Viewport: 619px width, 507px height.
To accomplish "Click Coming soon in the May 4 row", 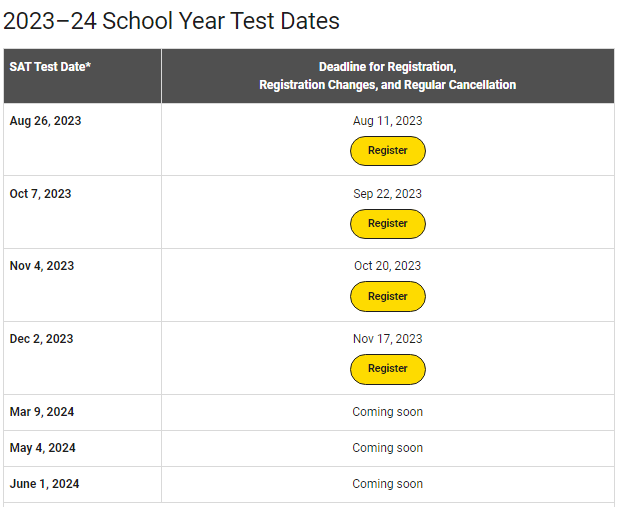I will click(x=388, y=448).
